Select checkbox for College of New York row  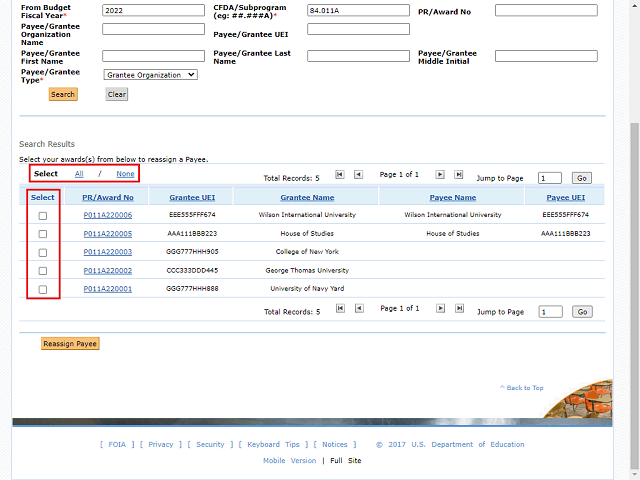click(x=42, y=252)
